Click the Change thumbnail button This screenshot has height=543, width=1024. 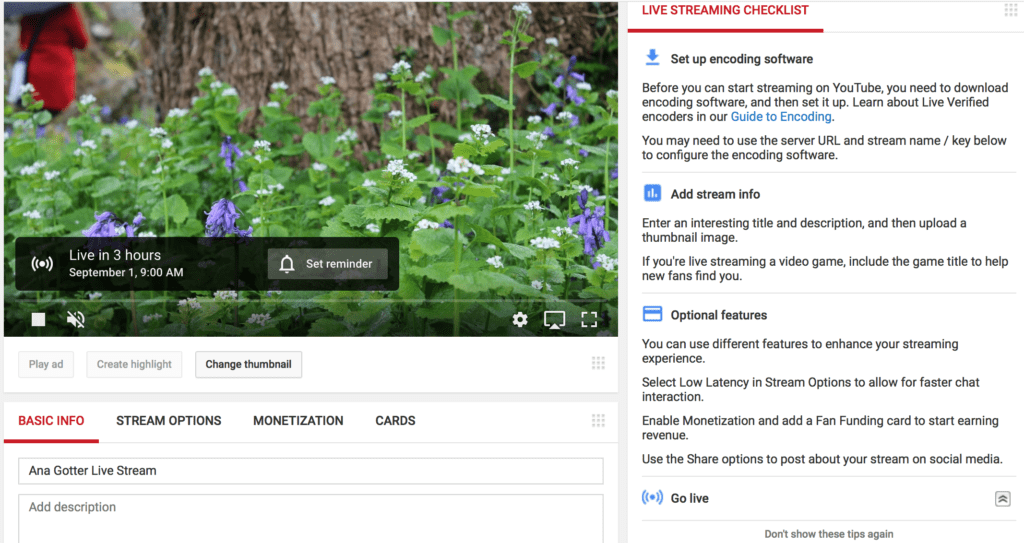[x=248, y=364]
